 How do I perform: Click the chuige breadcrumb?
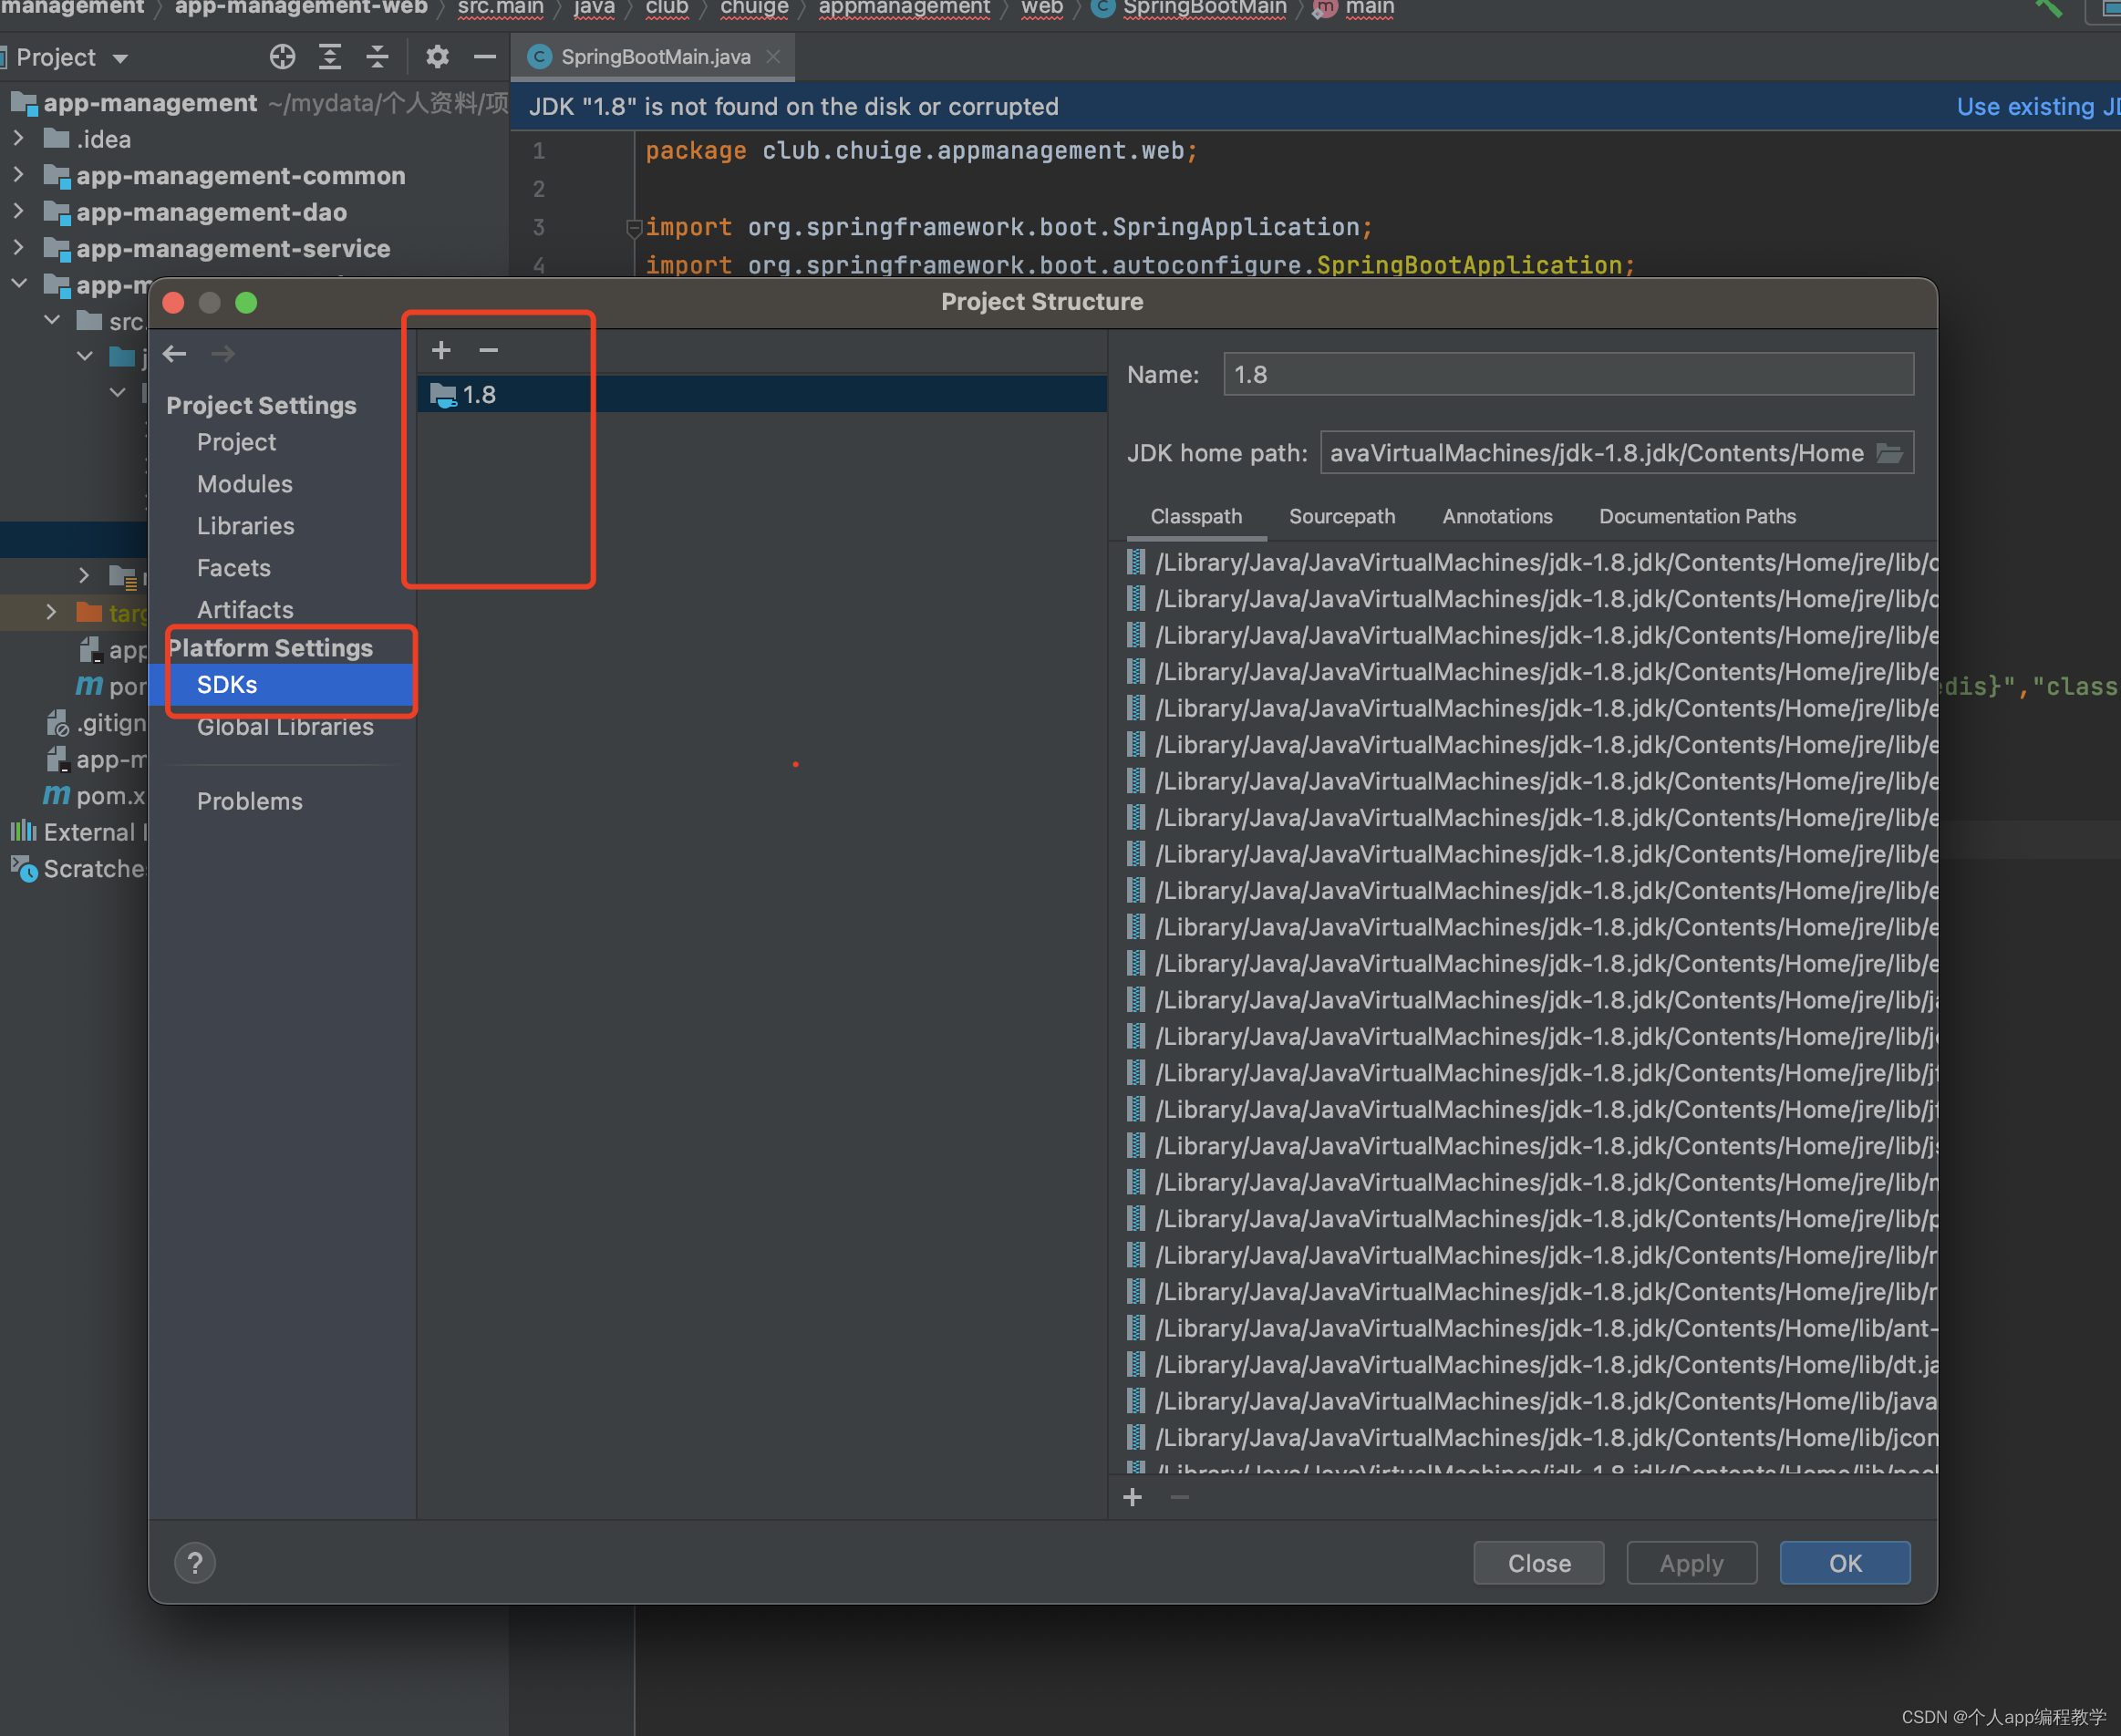point(754,8)
